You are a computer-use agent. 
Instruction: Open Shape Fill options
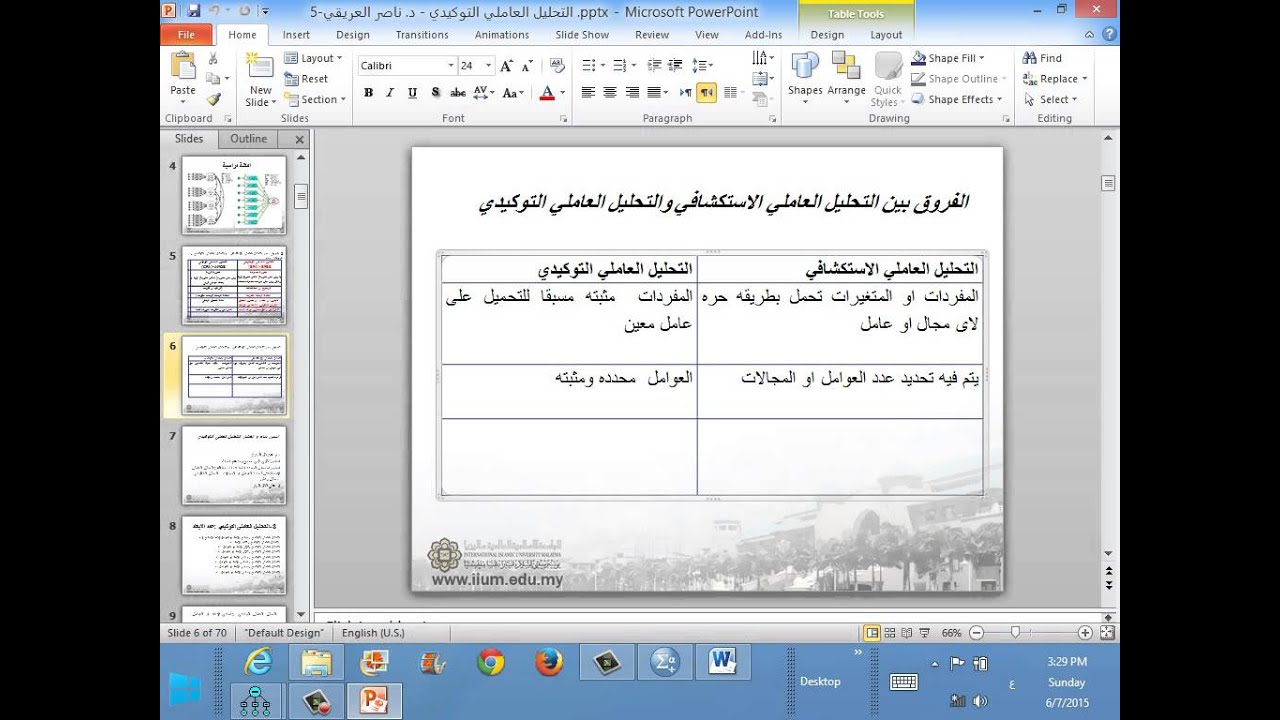point(948,59)
